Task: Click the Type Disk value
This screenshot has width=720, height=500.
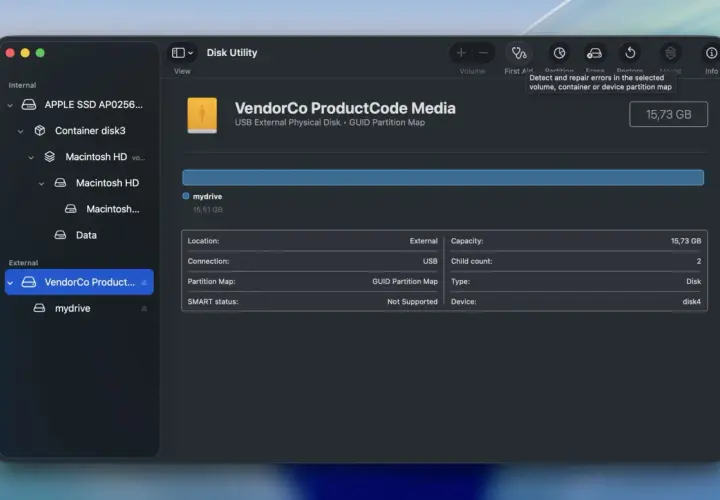Action: tap(693, 281)
